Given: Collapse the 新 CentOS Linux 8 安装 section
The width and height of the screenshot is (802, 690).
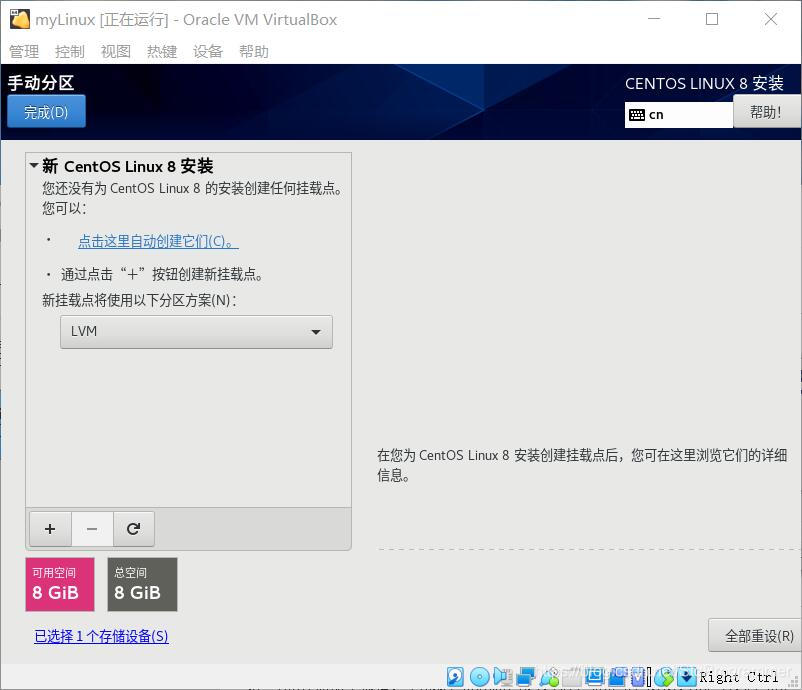Looking at the screenshot, I should [34, 165].
